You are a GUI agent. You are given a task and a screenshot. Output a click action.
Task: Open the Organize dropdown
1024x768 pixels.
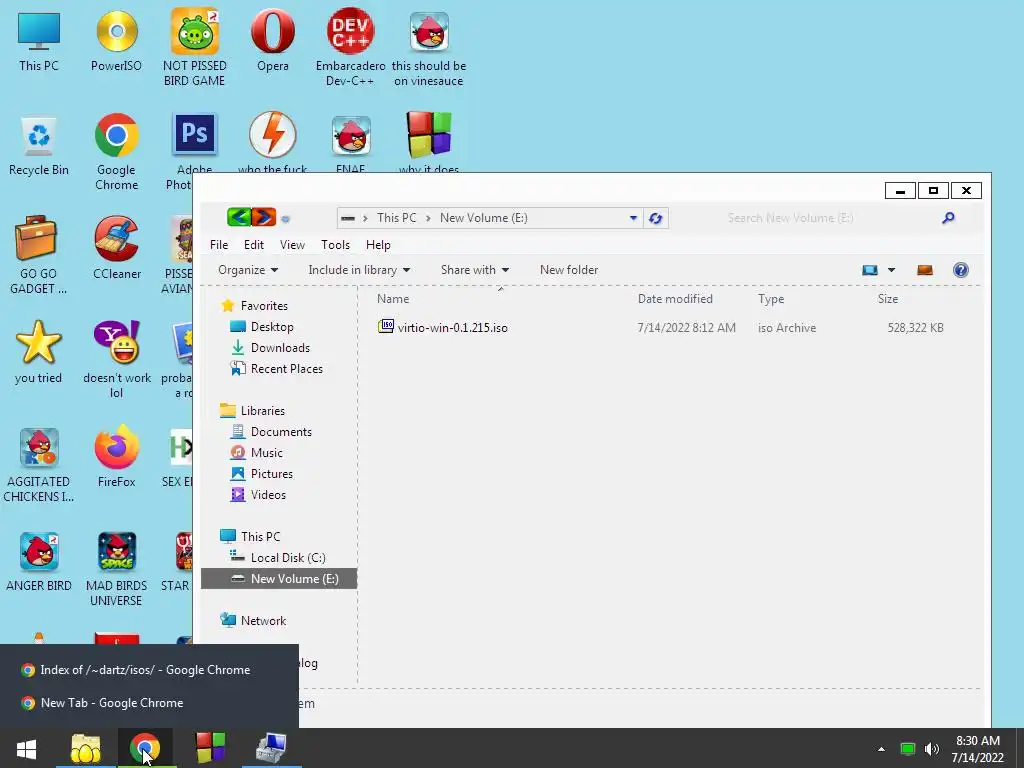click(248, 270)
